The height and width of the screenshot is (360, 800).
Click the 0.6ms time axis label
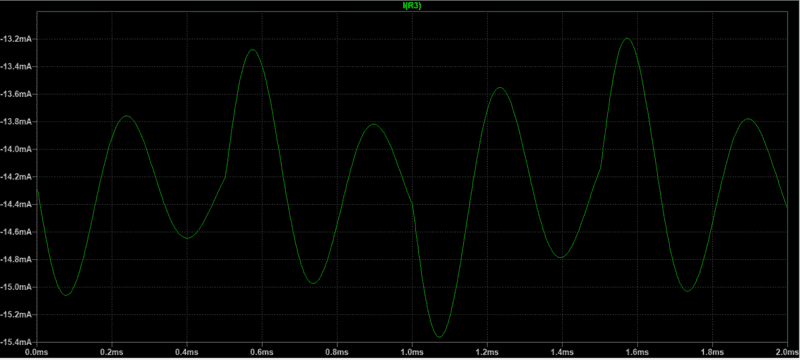click(x=262, y=353)
